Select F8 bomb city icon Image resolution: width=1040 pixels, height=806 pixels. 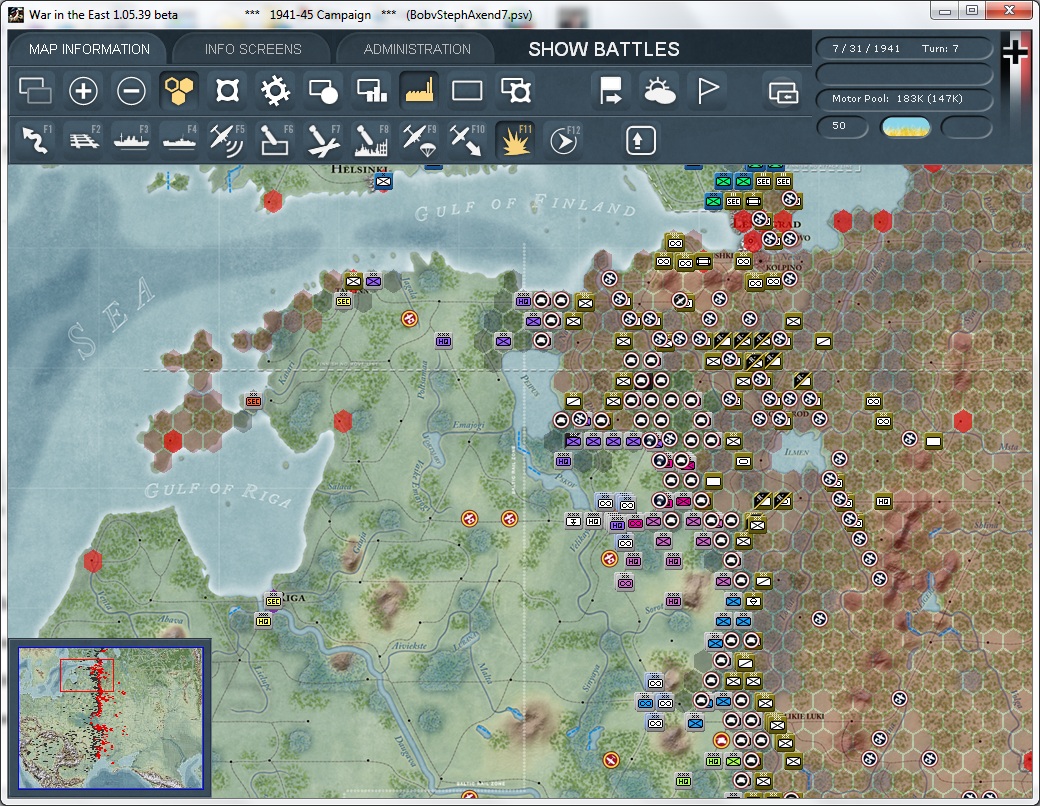[x=371, y=139]
